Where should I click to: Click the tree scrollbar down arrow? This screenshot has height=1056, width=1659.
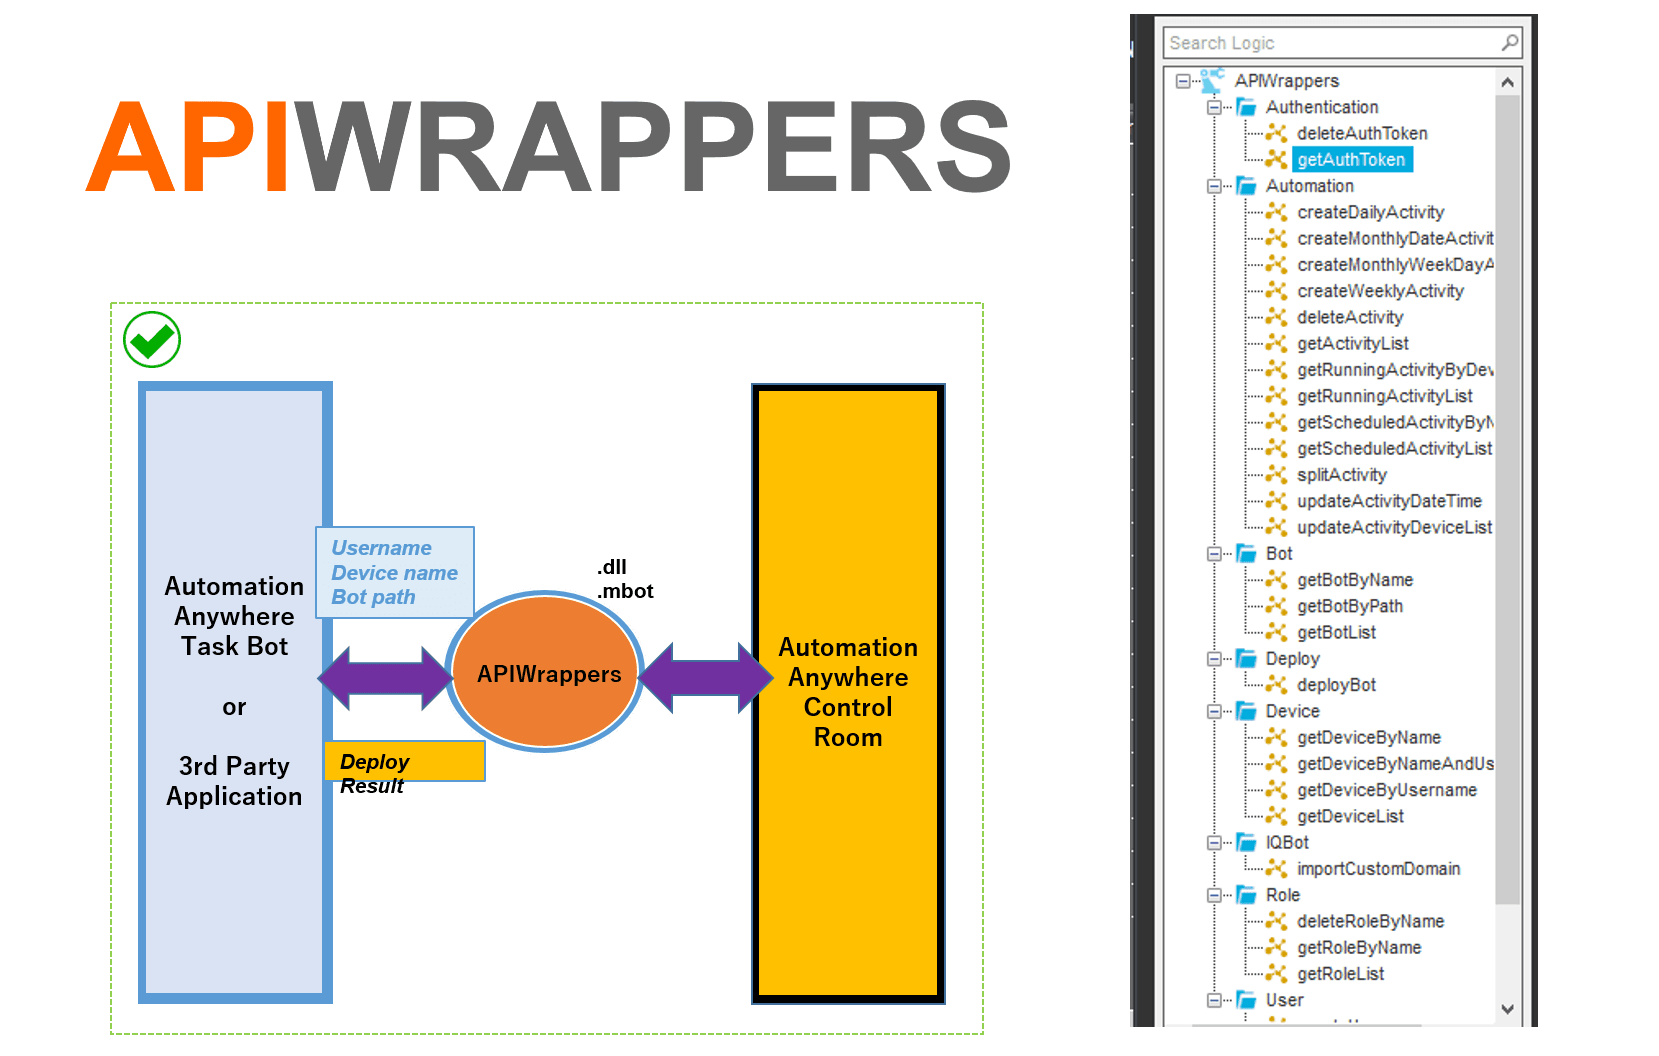point(1508,1009)
